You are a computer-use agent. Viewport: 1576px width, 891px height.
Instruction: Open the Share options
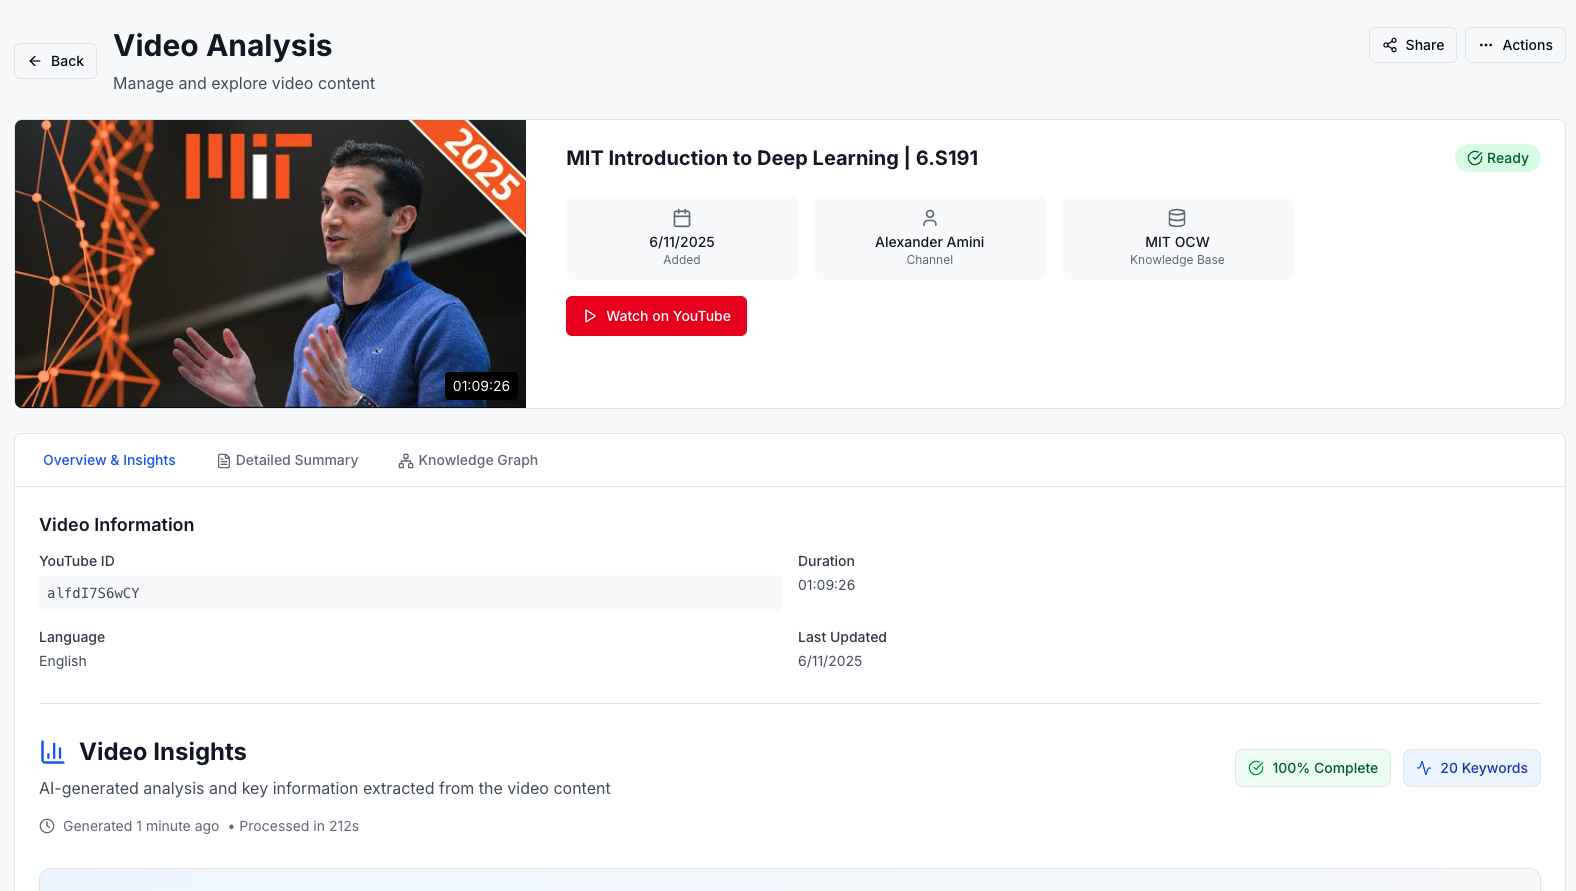point(1412,45)
